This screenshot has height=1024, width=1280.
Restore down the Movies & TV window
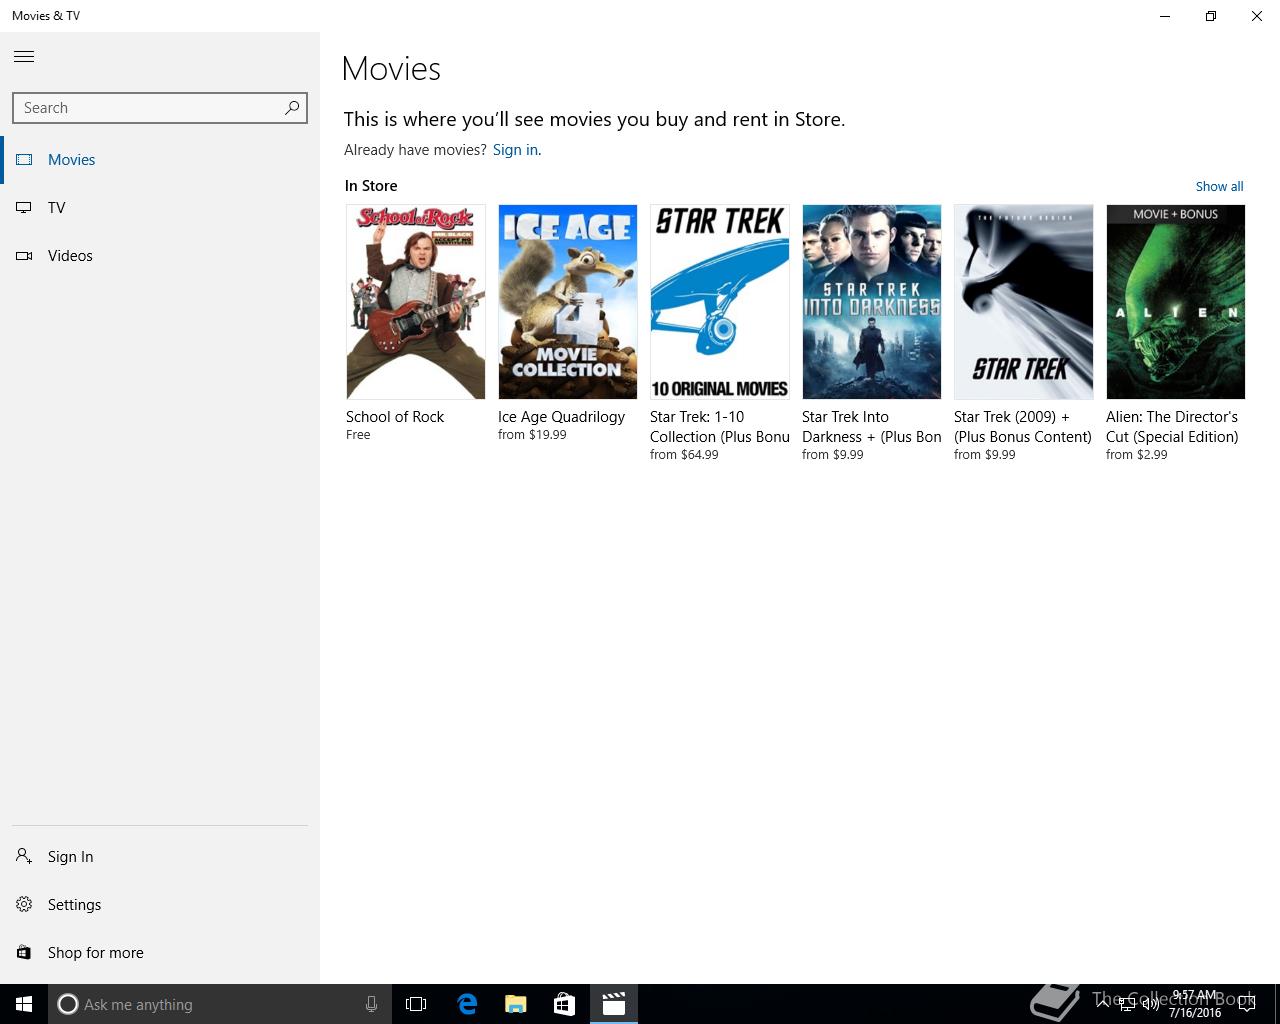click(1211, 16)
